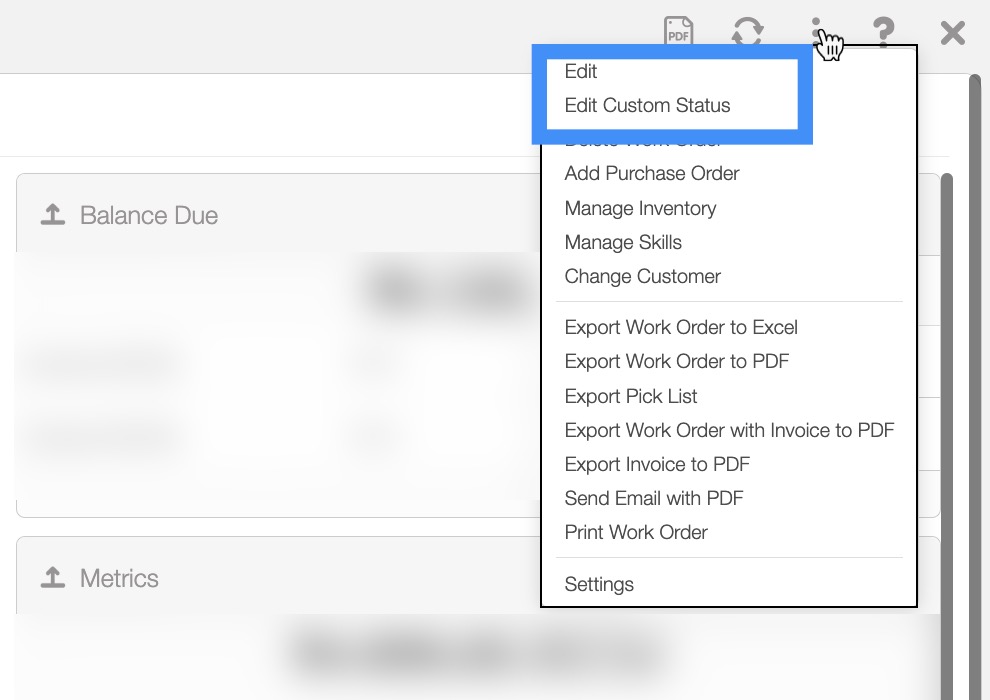This screenshot has height=700, width=990.
Task: Open help via the question mark icon
Action: click(x=883, y=31)
